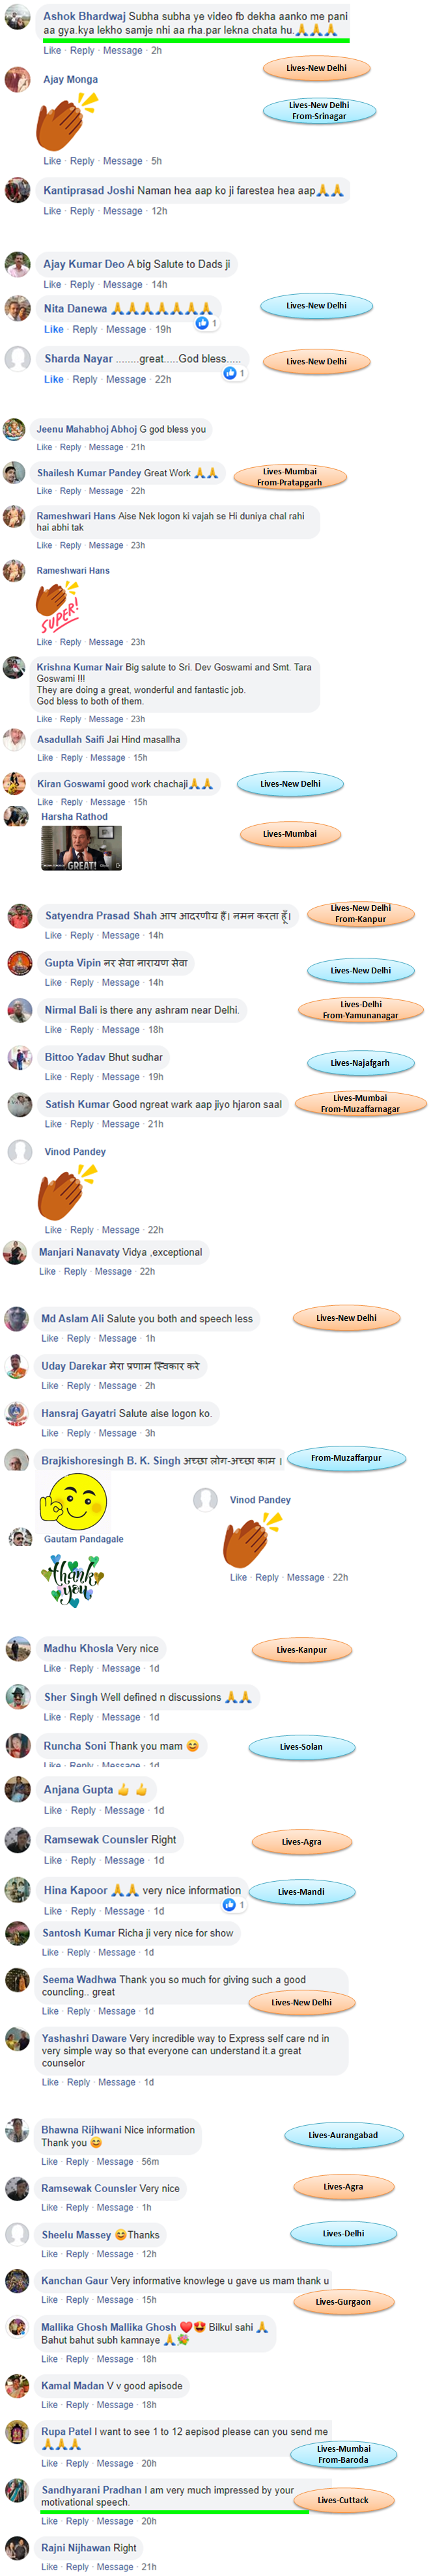Like Rajni Nijhawan's comment

[50, 2566]
